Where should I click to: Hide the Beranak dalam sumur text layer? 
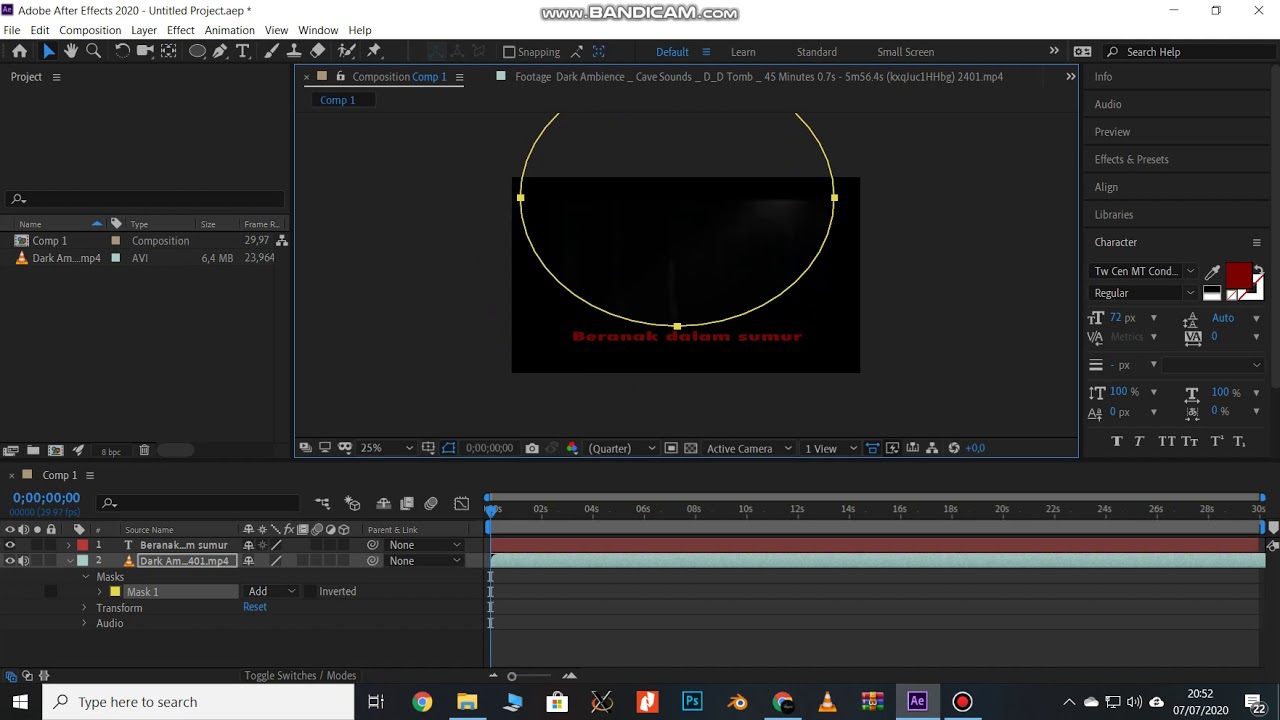[x=10, y=545]
